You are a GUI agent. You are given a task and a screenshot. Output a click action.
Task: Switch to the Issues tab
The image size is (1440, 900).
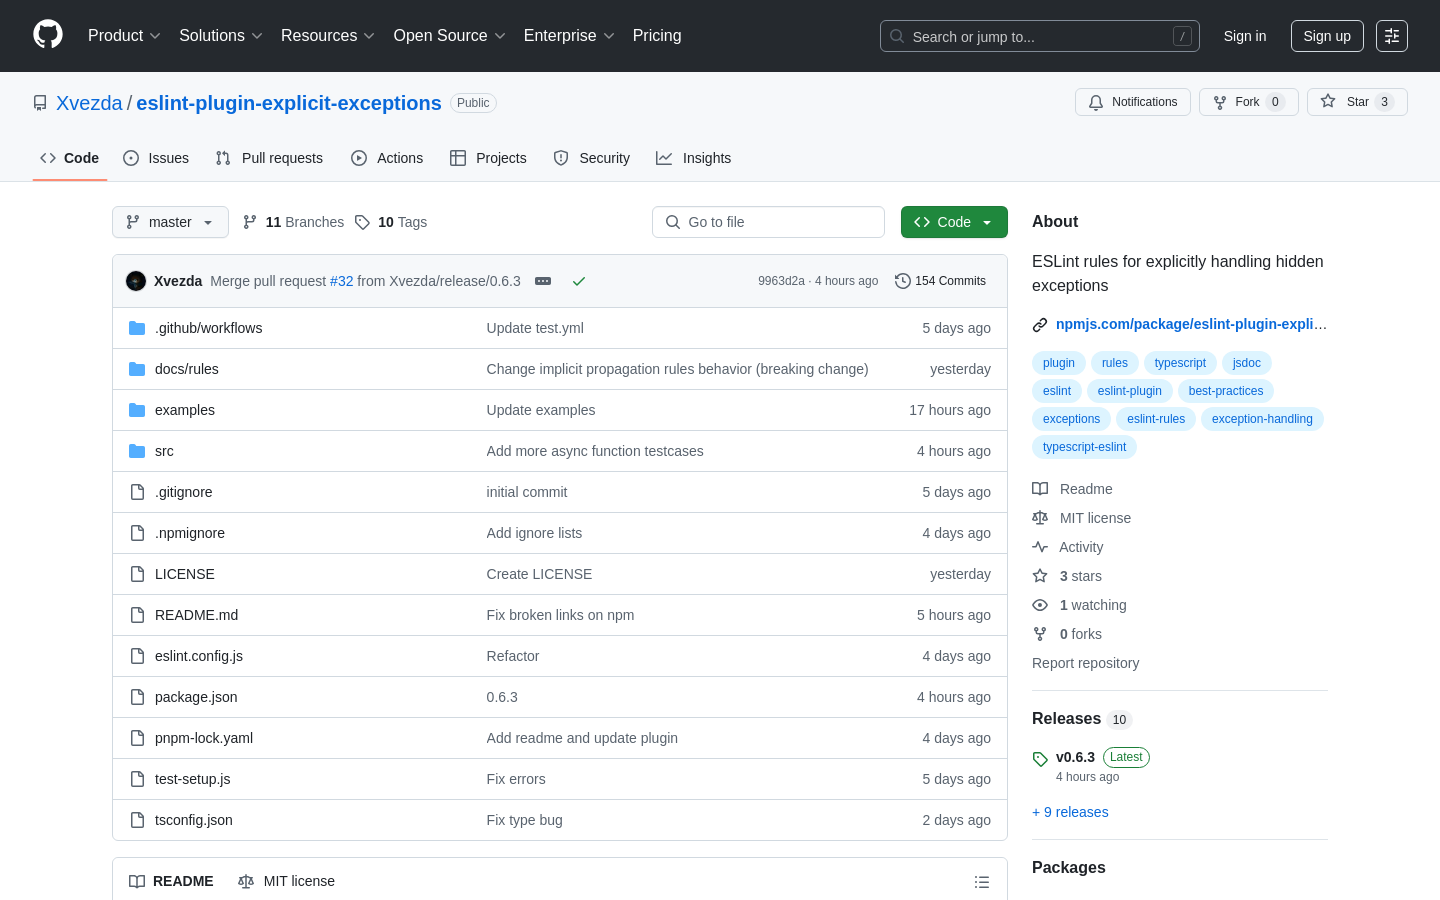point(156,158)
